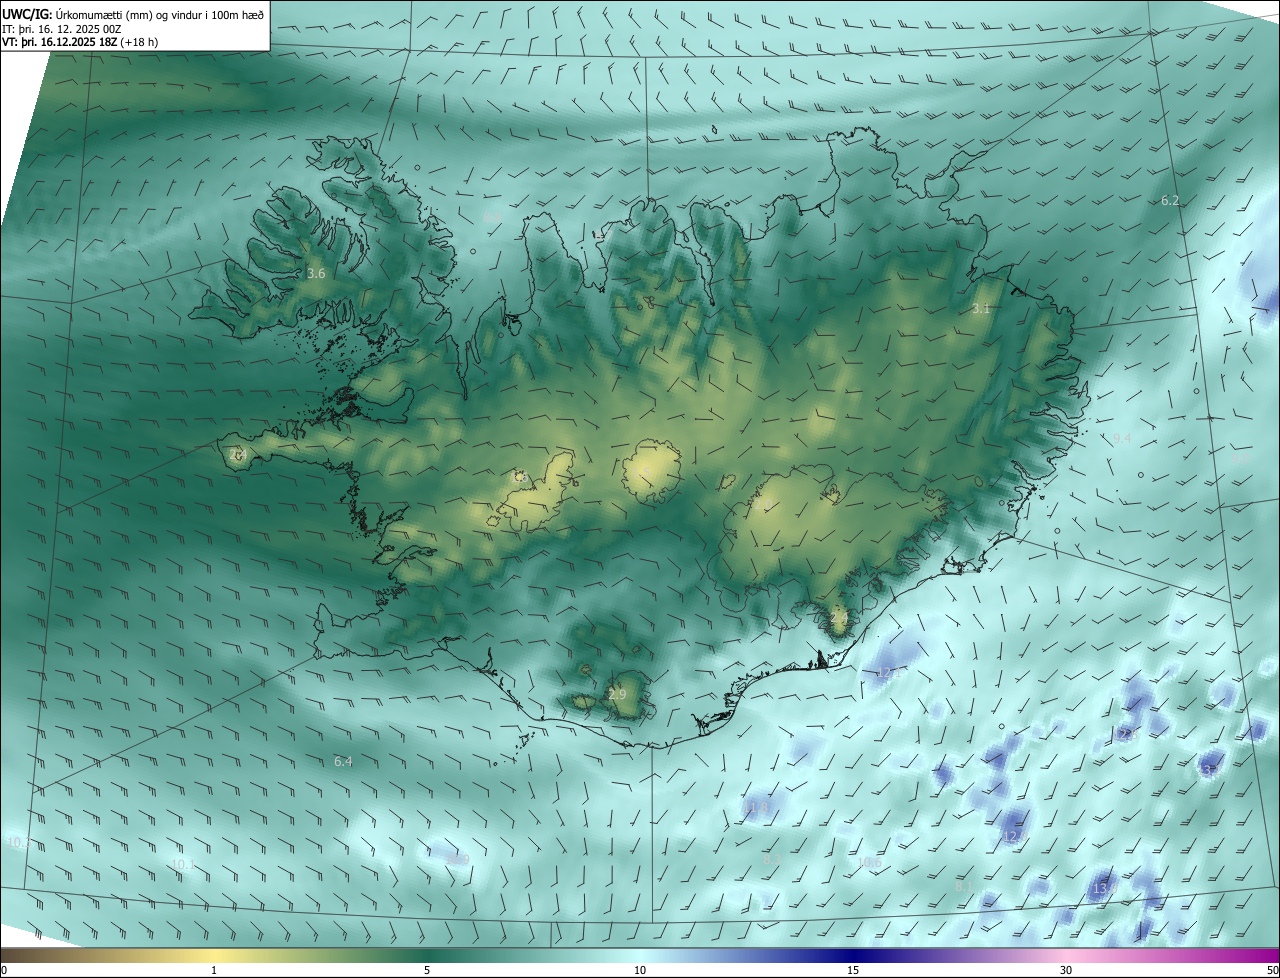Click the "13.0" value on the map
The image size is (1280, 978).
tap(1104, 888)
